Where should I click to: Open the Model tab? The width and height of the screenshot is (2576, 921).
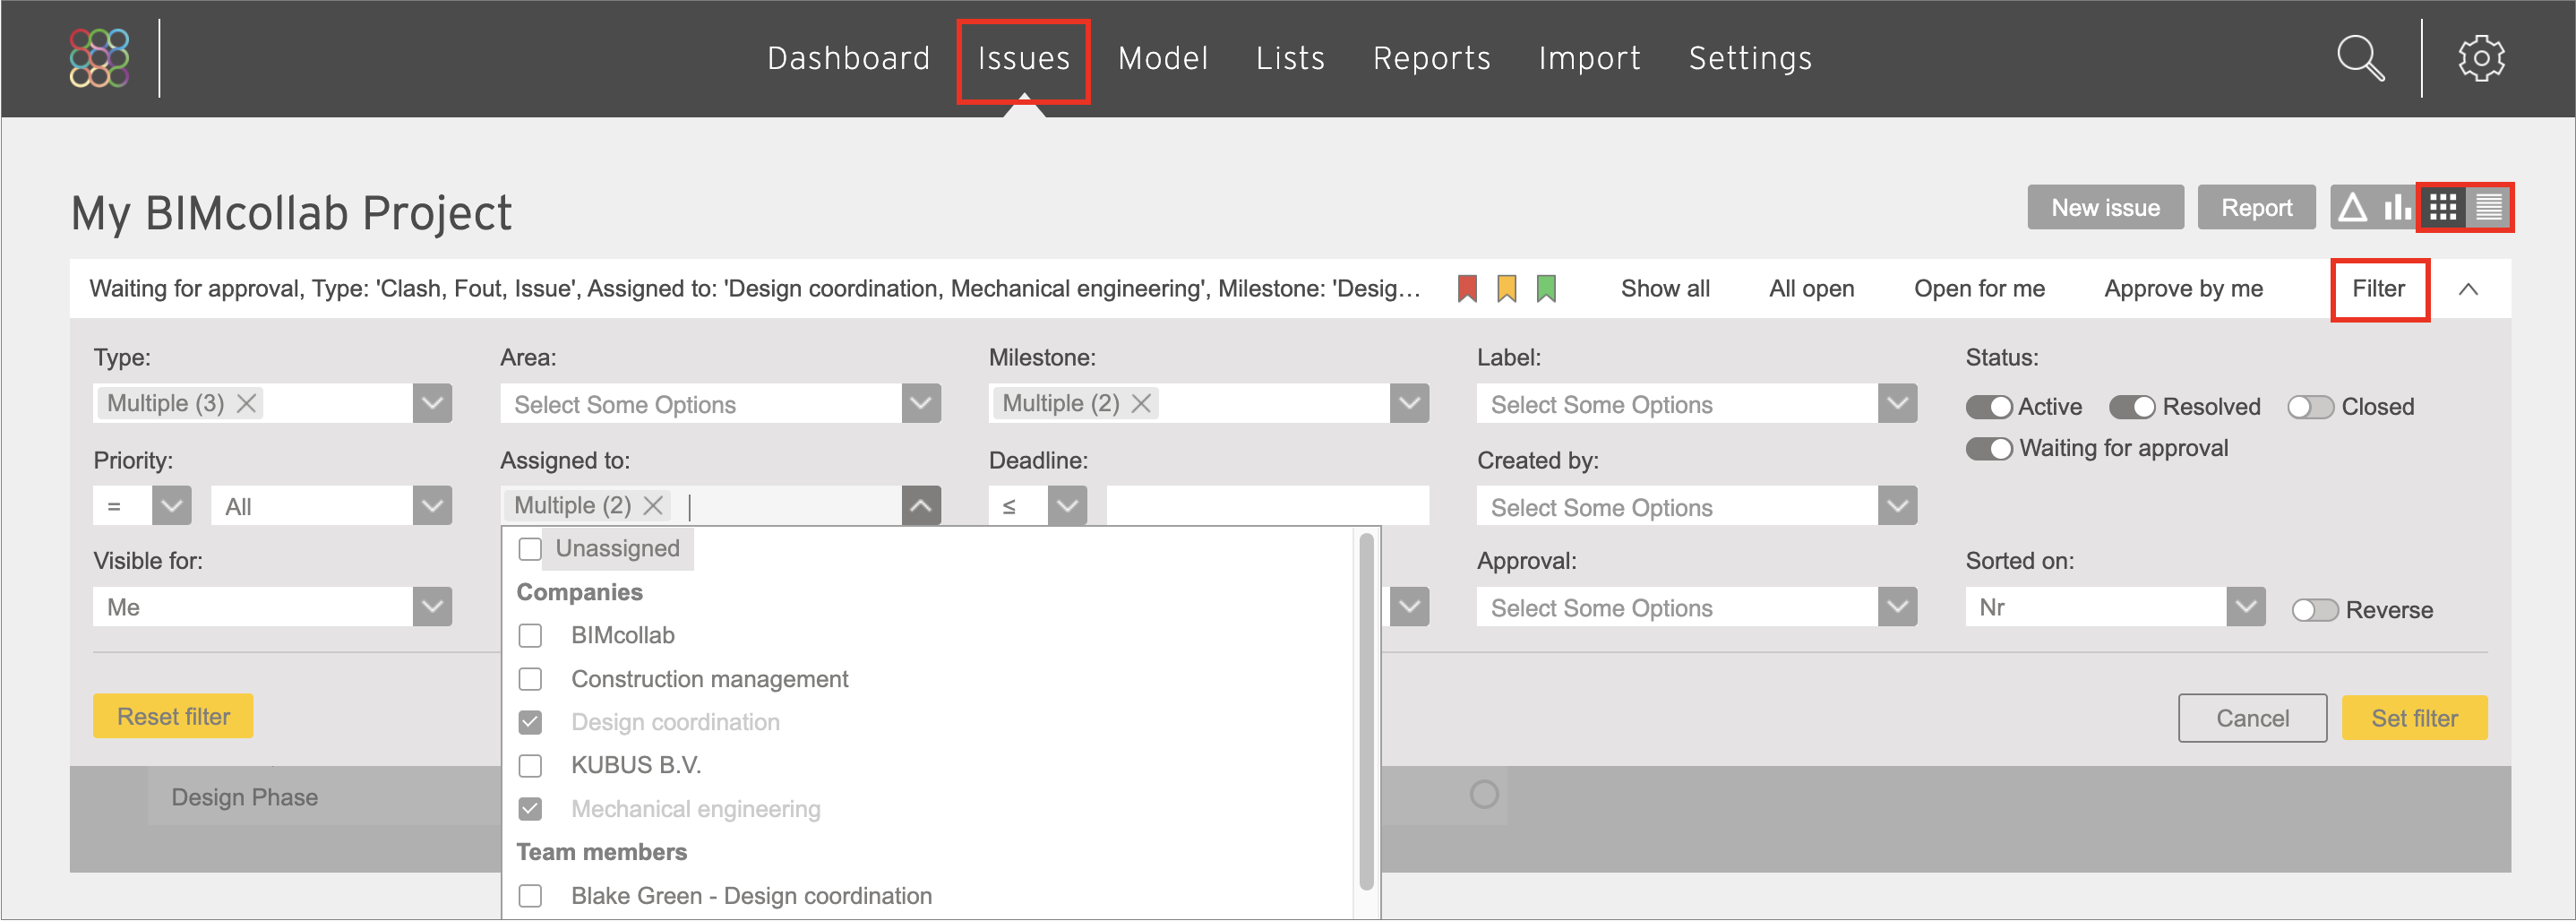pyautogui.click(x=1163, y=58)
